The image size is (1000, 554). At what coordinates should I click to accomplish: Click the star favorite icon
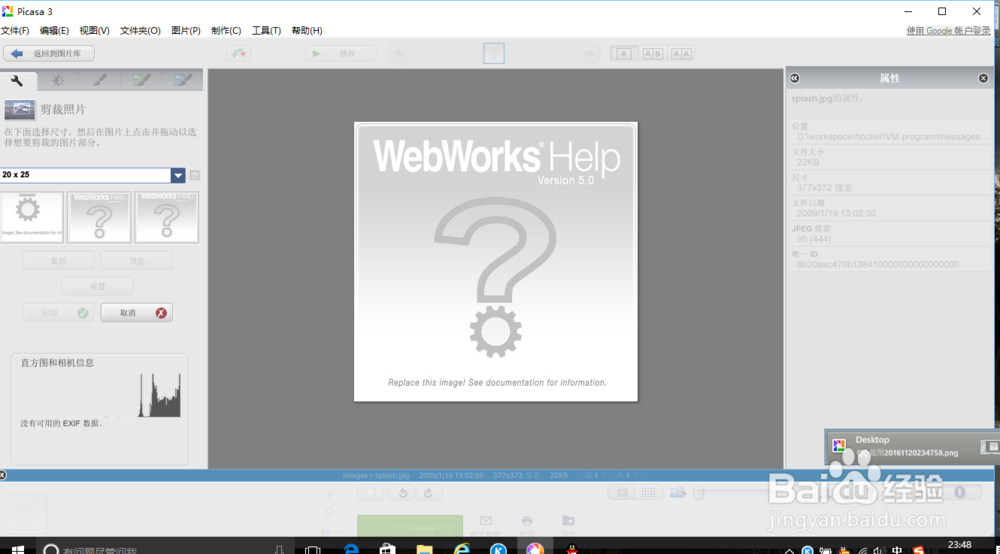(371, 493)
